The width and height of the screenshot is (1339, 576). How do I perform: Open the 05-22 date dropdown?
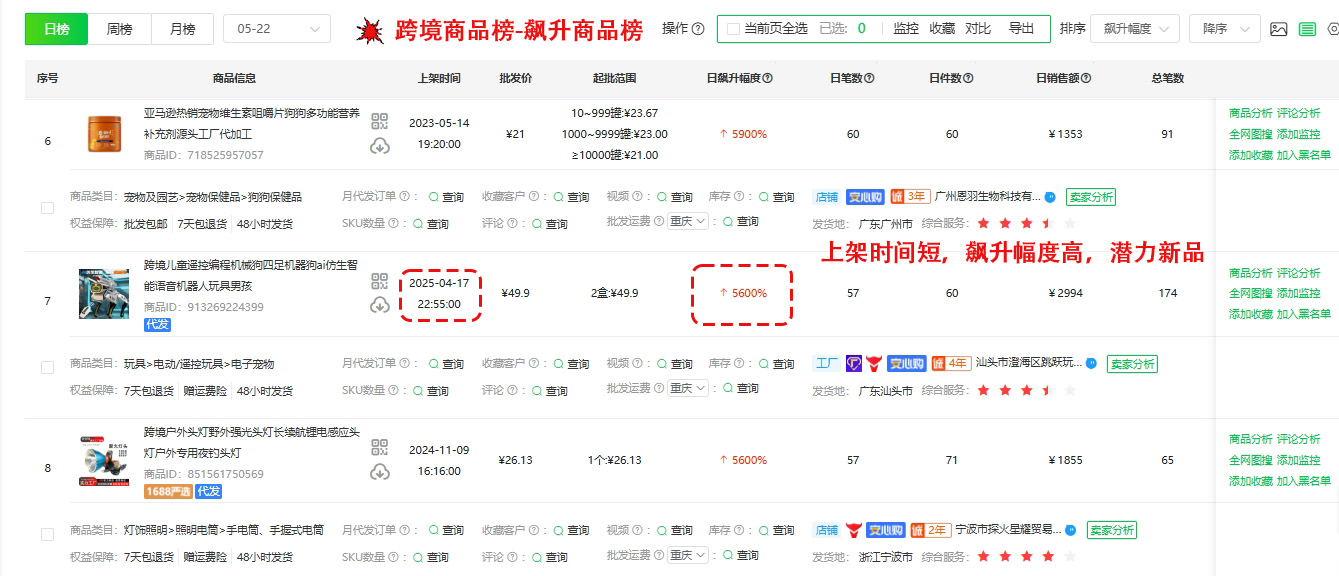pos(277,29)
